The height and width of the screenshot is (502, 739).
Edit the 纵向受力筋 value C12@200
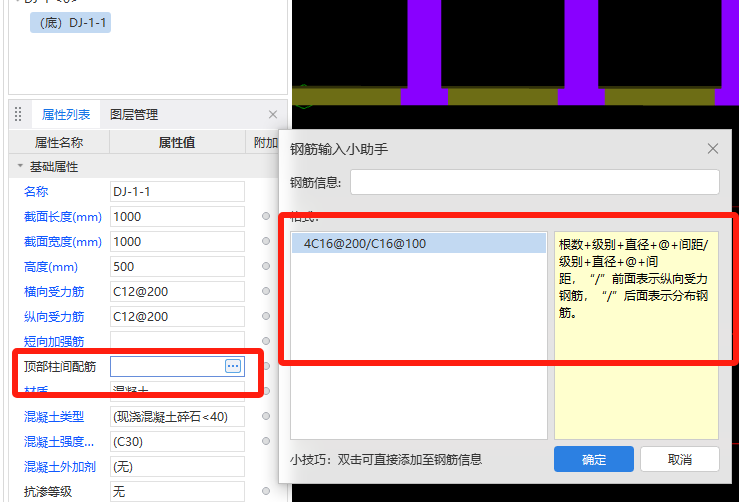pos(177,316)
